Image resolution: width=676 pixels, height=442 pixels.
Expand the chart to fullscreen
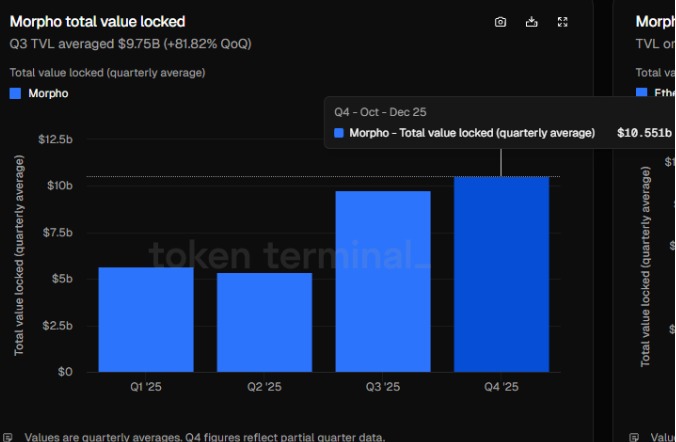(x=563, y=22)
